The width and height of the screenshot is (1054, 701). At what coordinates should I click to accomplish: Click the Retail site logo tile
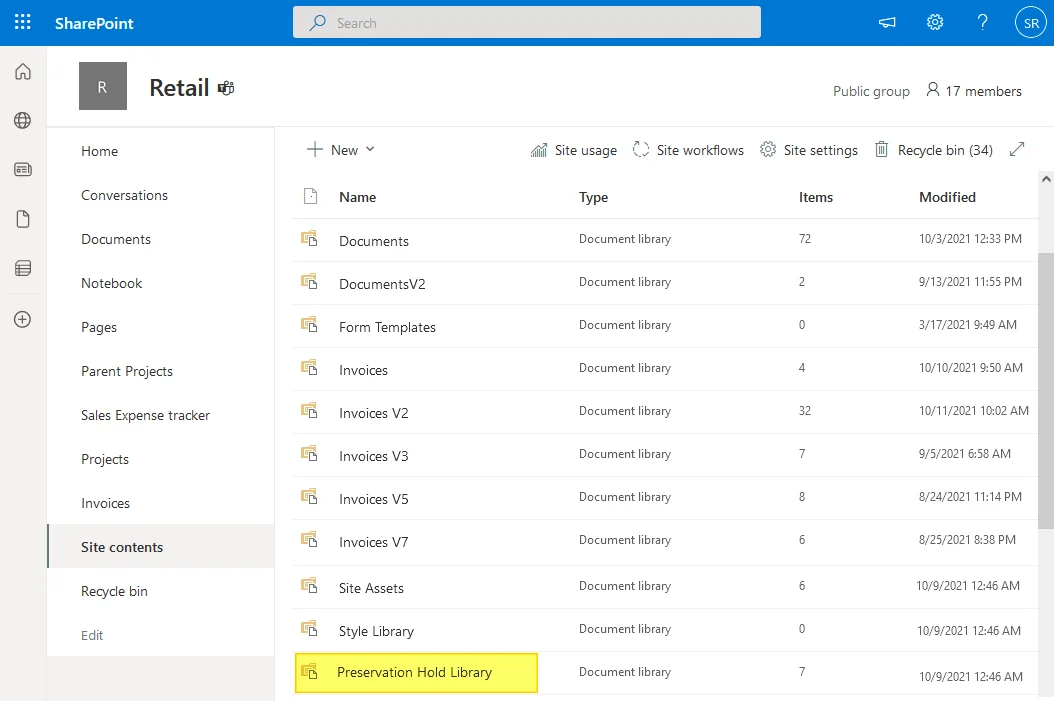click(103, 86)
